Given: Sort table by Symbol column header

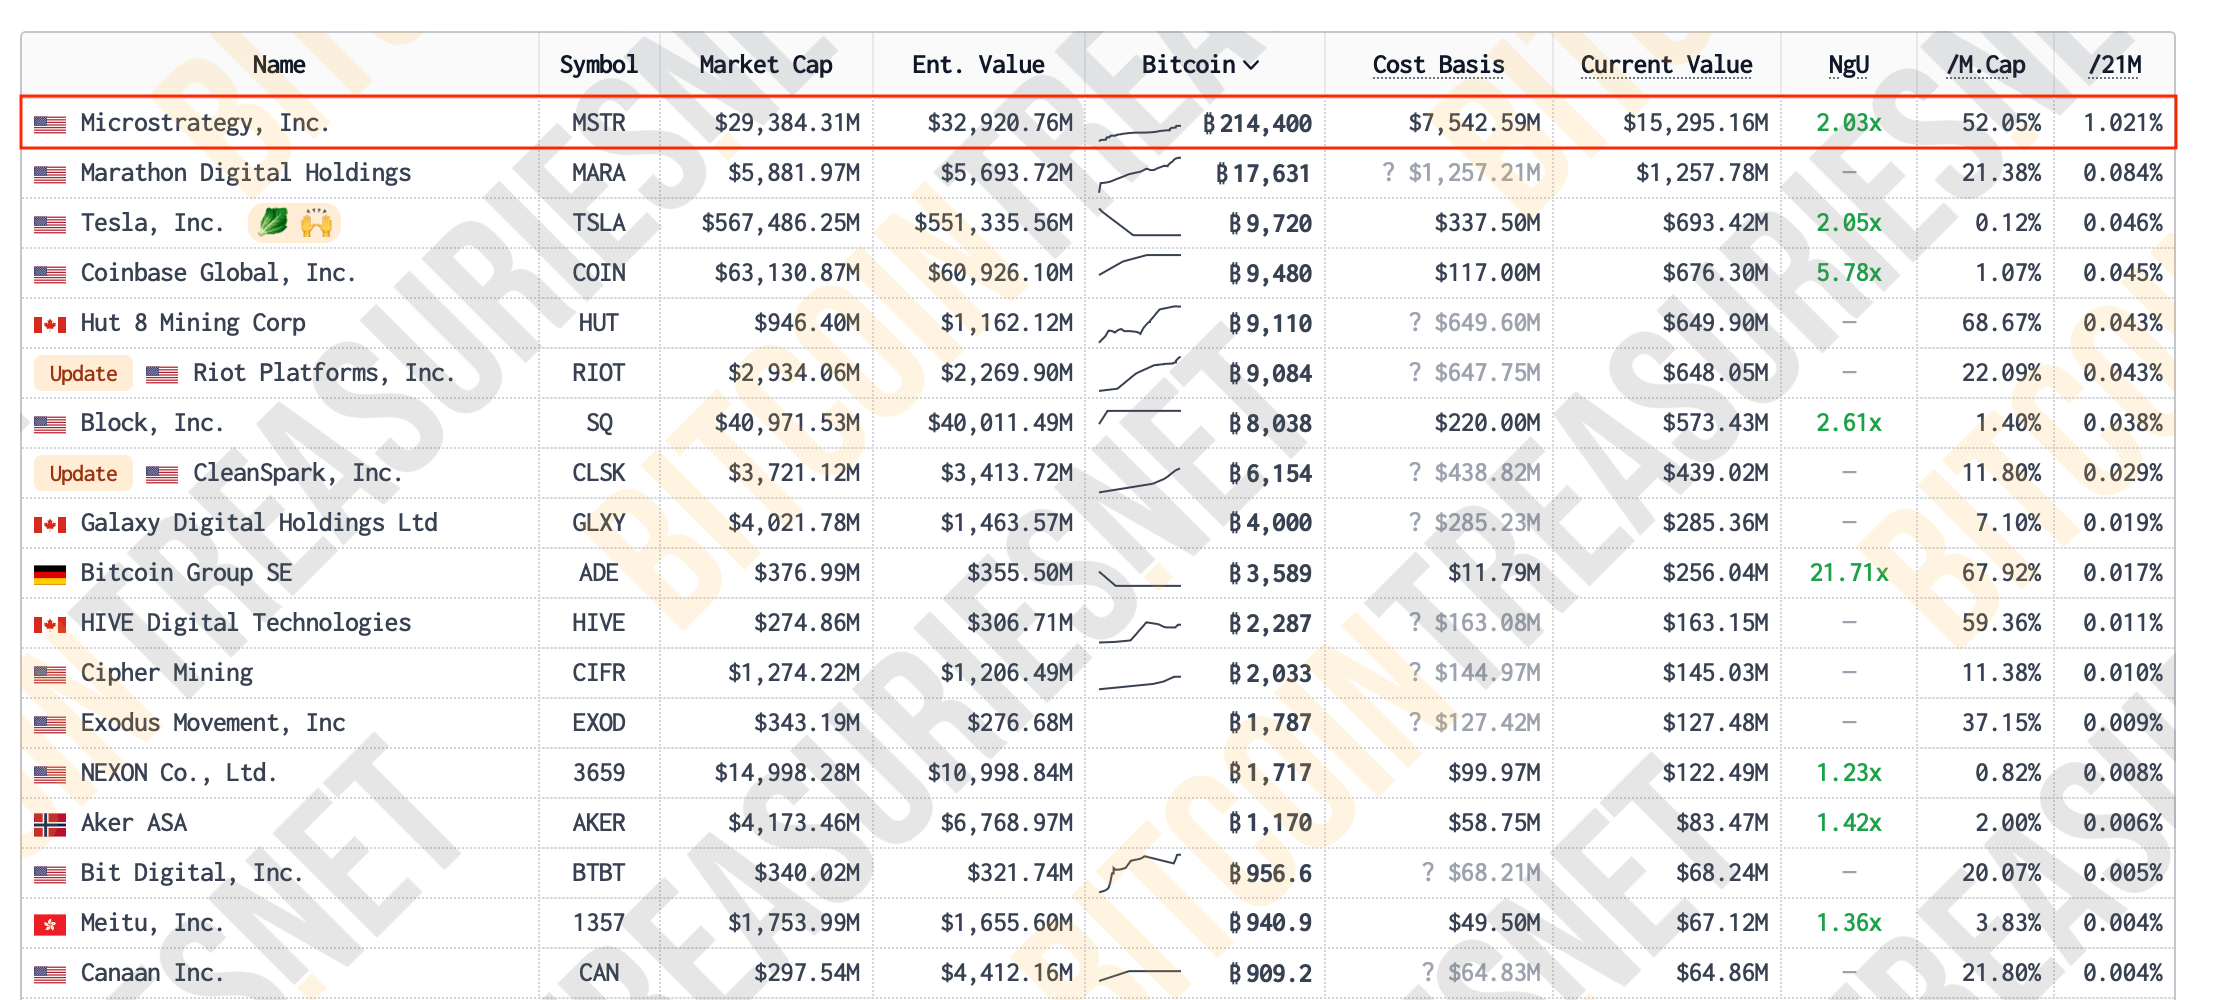Looking at the screenshot, I should [598, 65].
